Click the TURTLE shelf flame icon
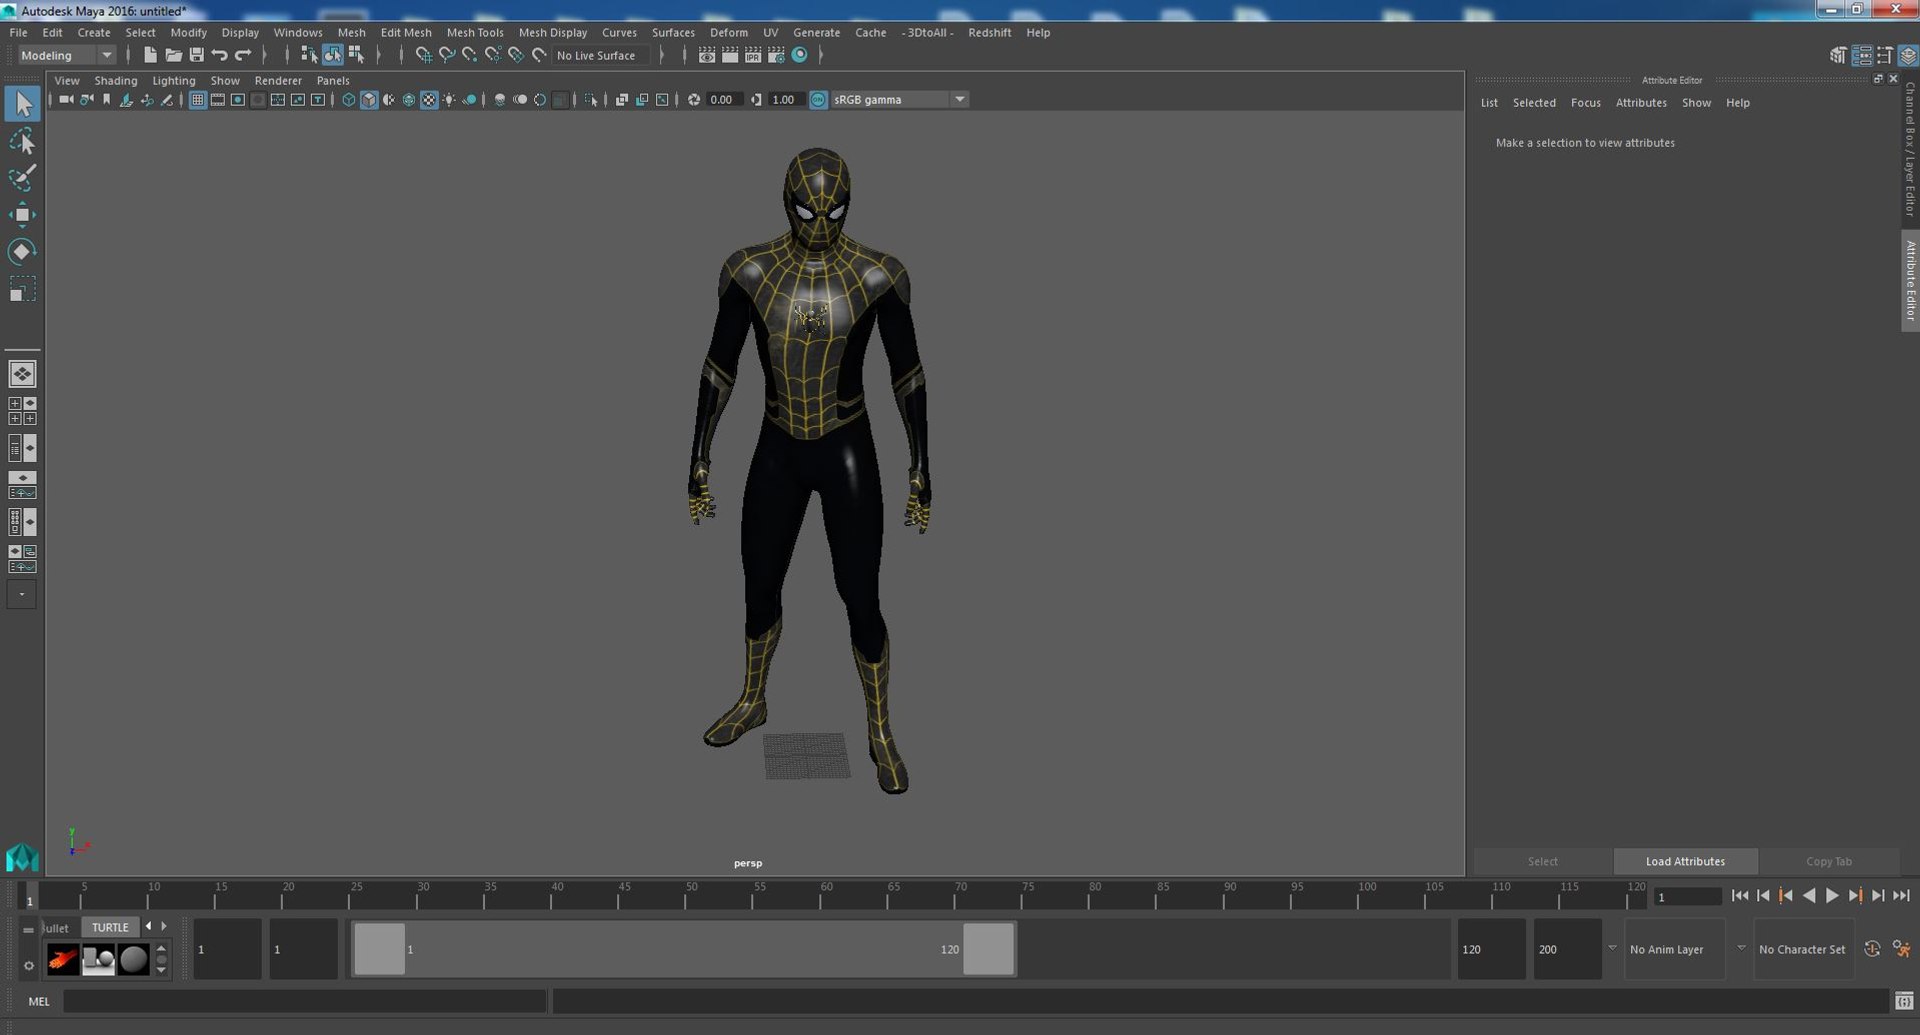The height and width of the screenshot is (1035, 1920). tap(63, 959)
